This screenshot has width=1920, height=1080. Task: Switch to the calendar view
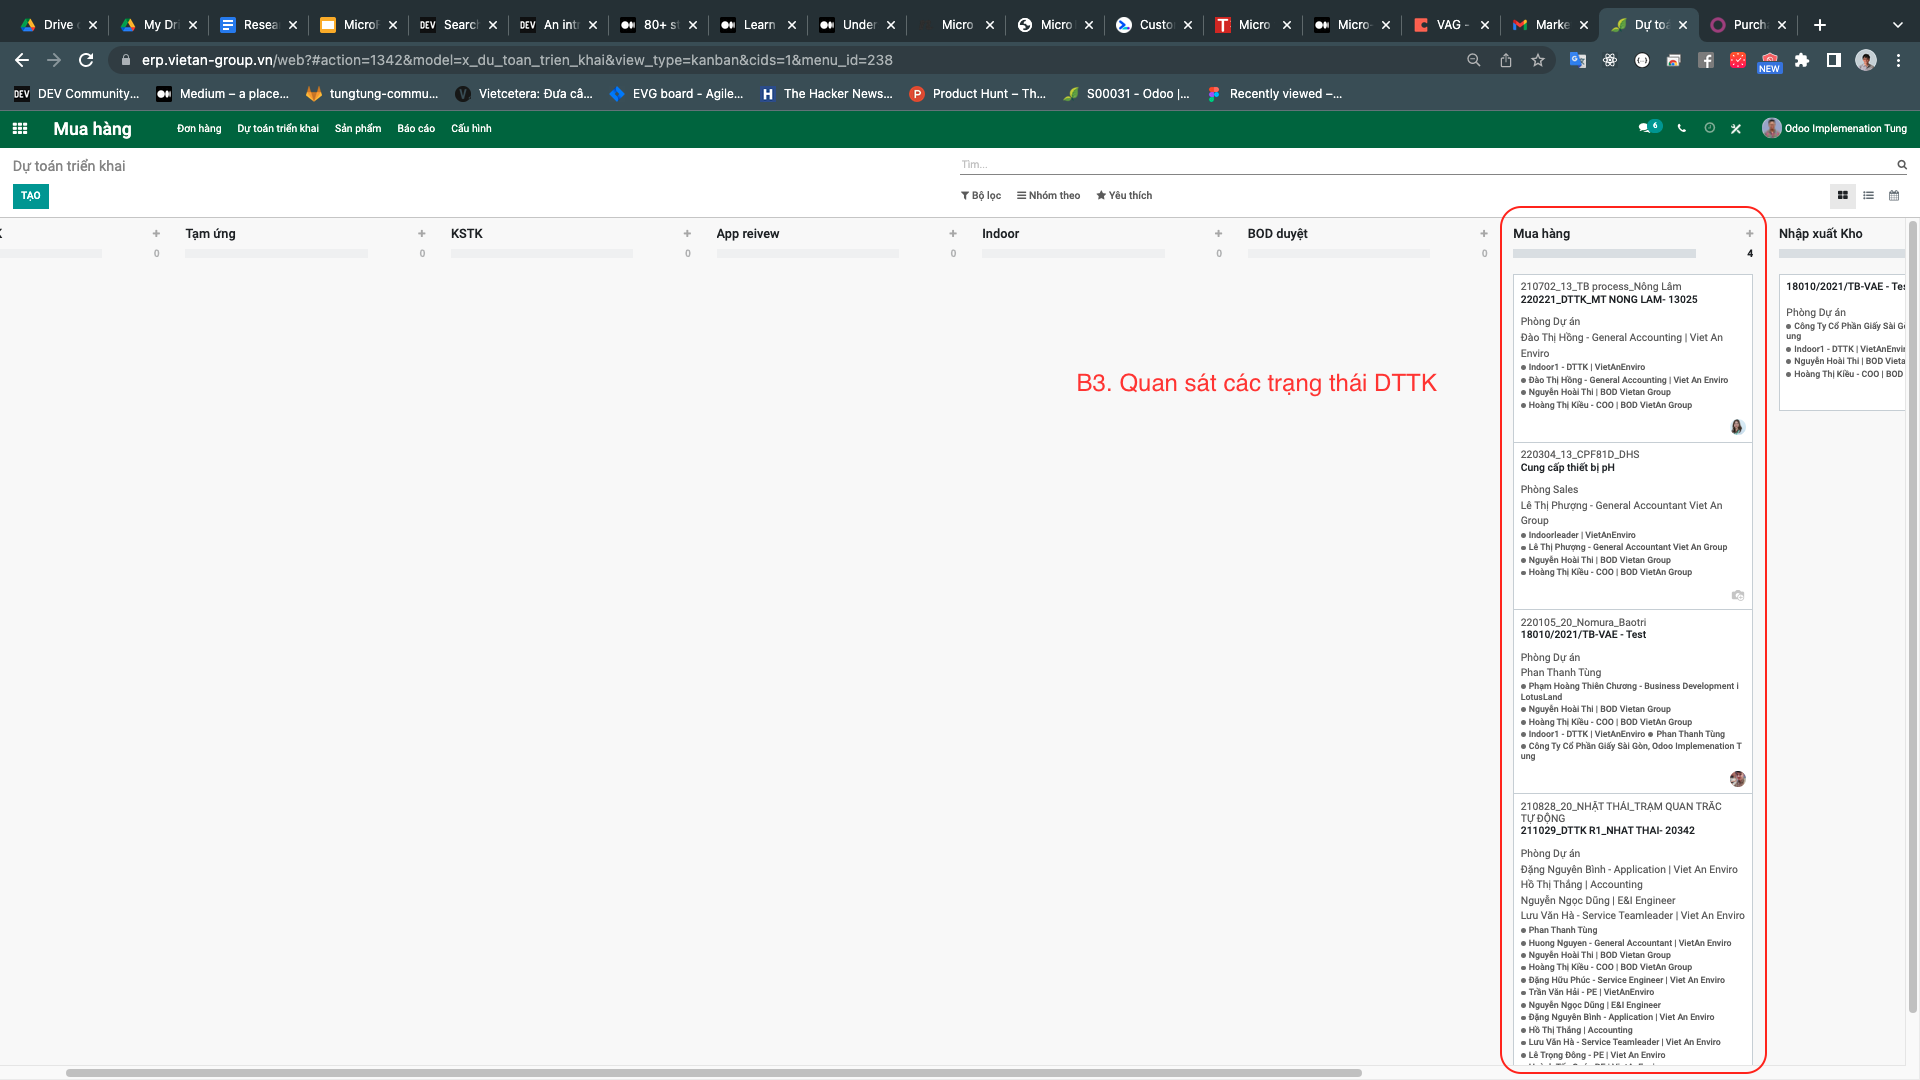pyautogui.click(x=1894, y=196)
